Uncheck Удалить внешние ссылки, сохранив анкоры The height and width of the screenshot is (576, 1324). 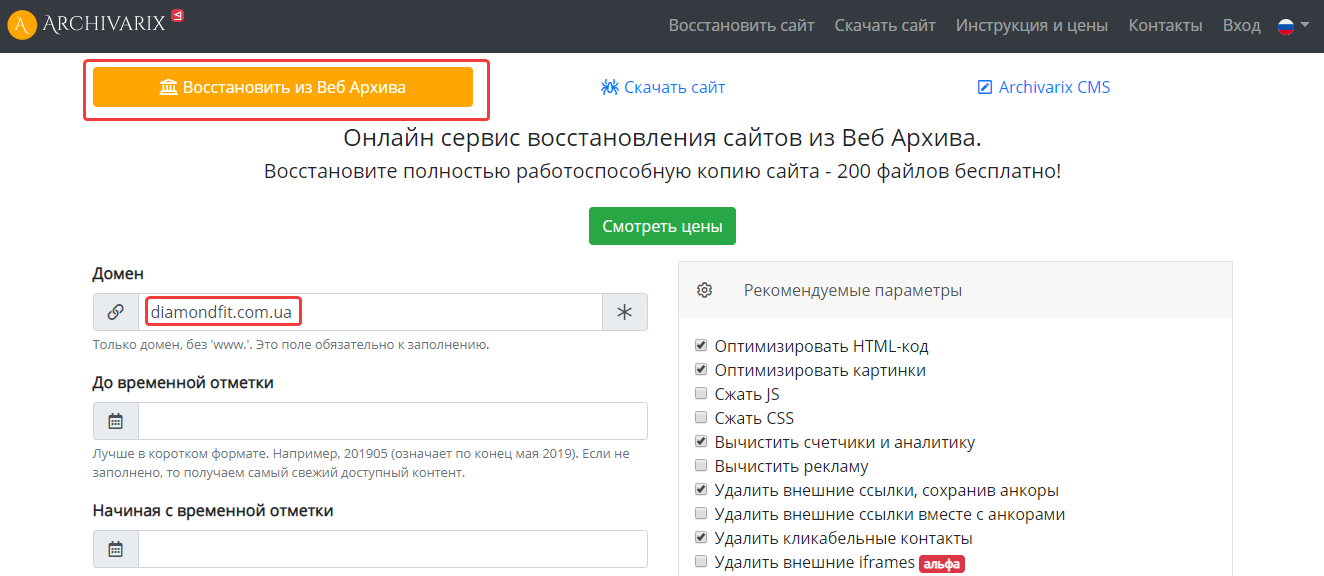pyautogui.click(x=701, y=490)
